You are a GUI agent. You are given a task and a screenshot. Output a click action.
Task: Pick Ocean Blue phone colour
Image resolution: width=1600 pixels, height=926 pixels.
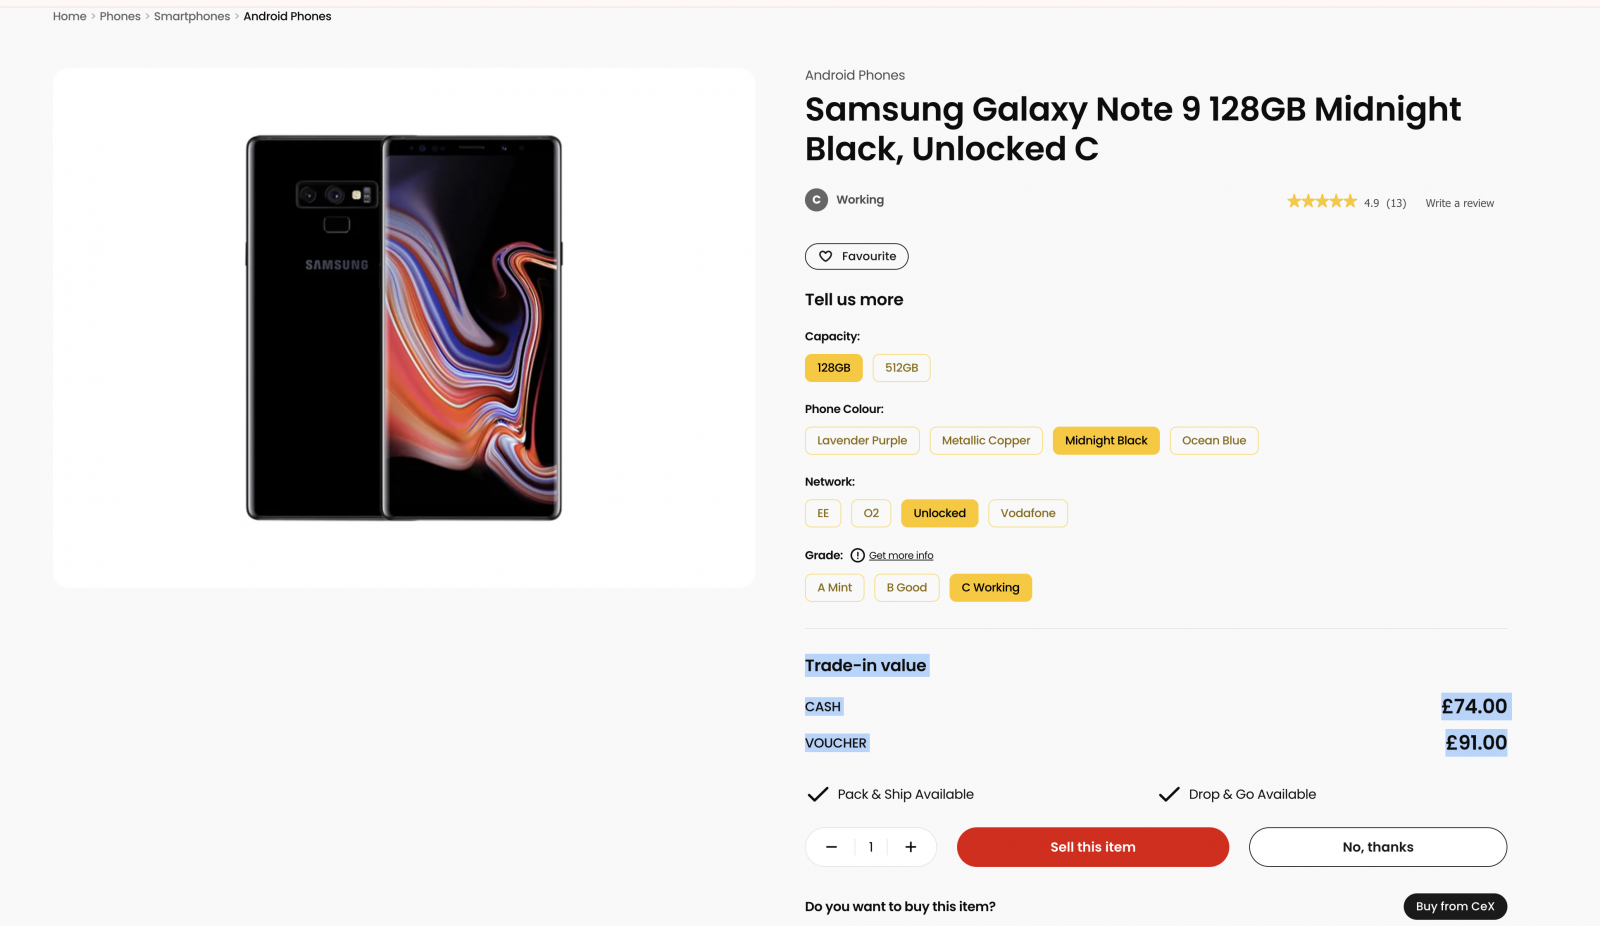point(1214,441)
